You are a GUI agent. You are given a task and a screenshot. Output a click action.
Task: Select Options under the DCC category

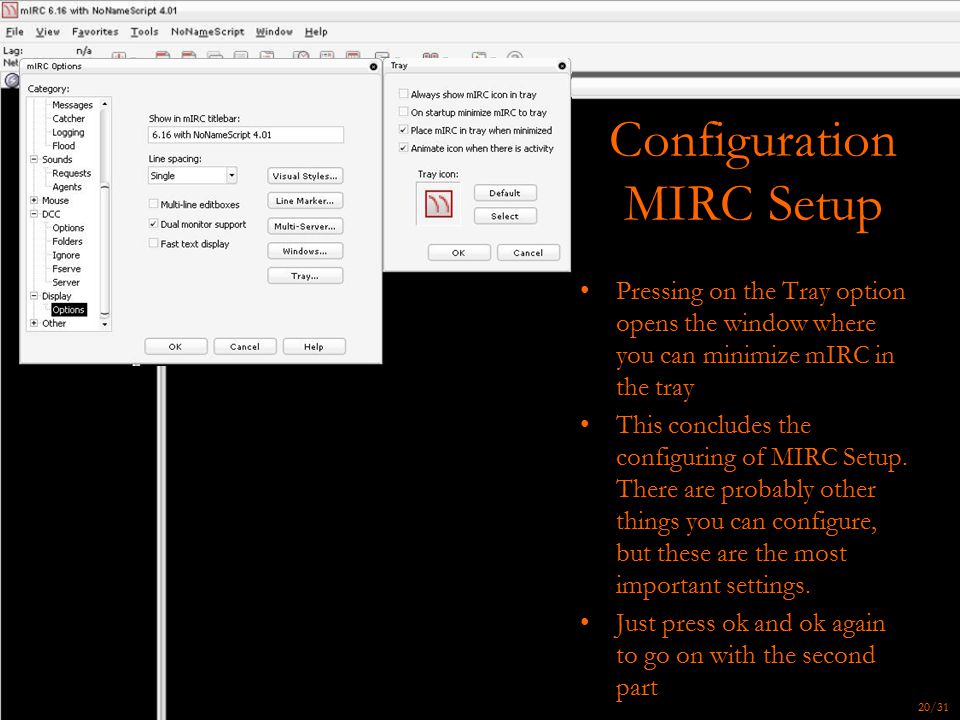pyautogui.click(x=68, y=228)
